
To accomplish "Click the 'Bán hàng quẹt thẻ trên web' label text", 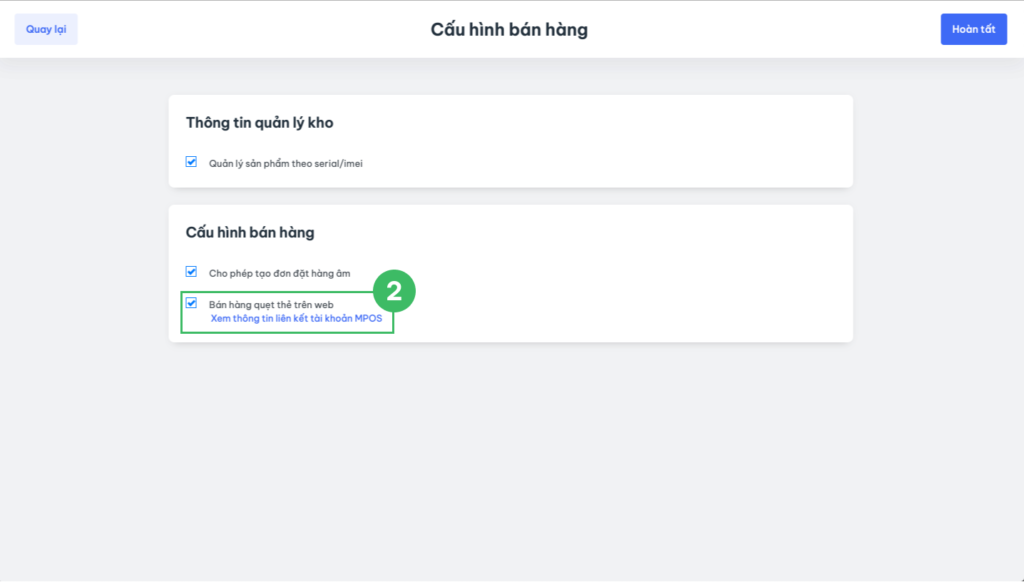I will [271, 304].
